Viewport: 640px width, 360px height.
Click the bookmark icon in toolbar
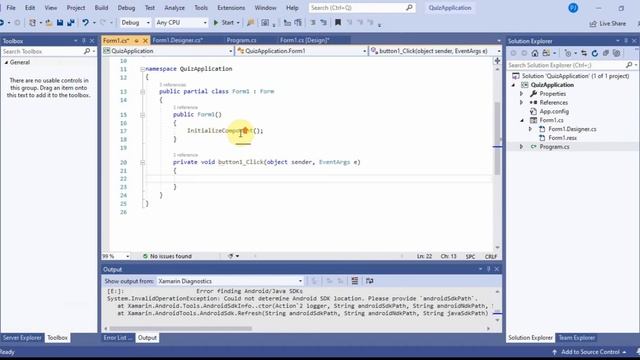[x=338, y=22]
